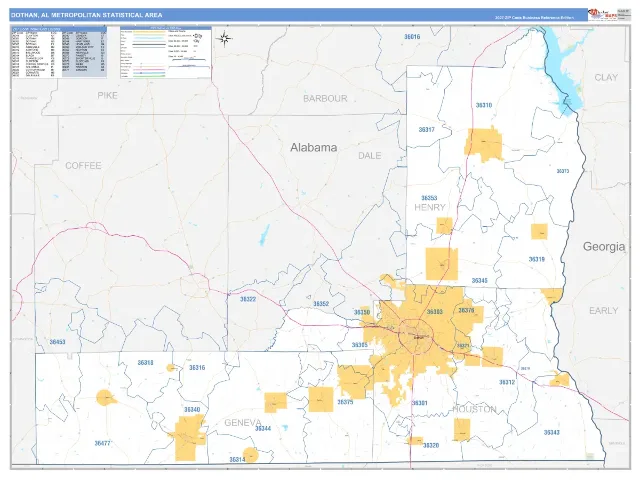Screen dimensions: 640x480
Task: Click the COFFEE county label
Action: (x=83, y=166)
